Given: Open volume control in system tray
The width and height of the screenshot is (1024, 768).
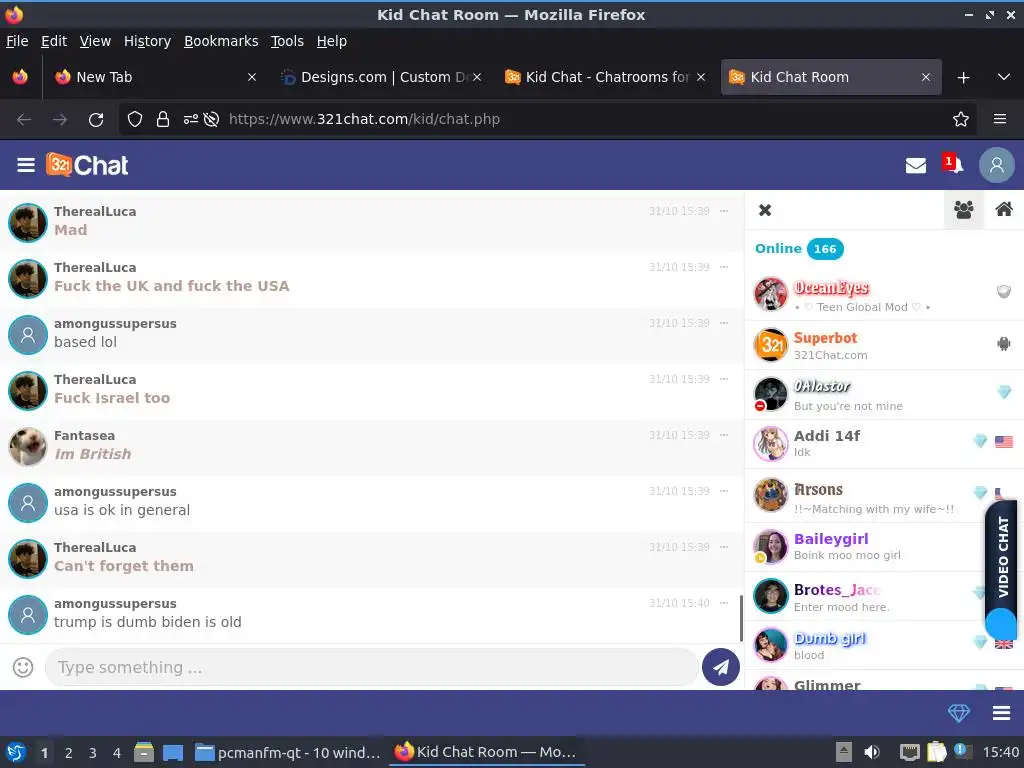Looking at the screenshot, I should point(872,752).
